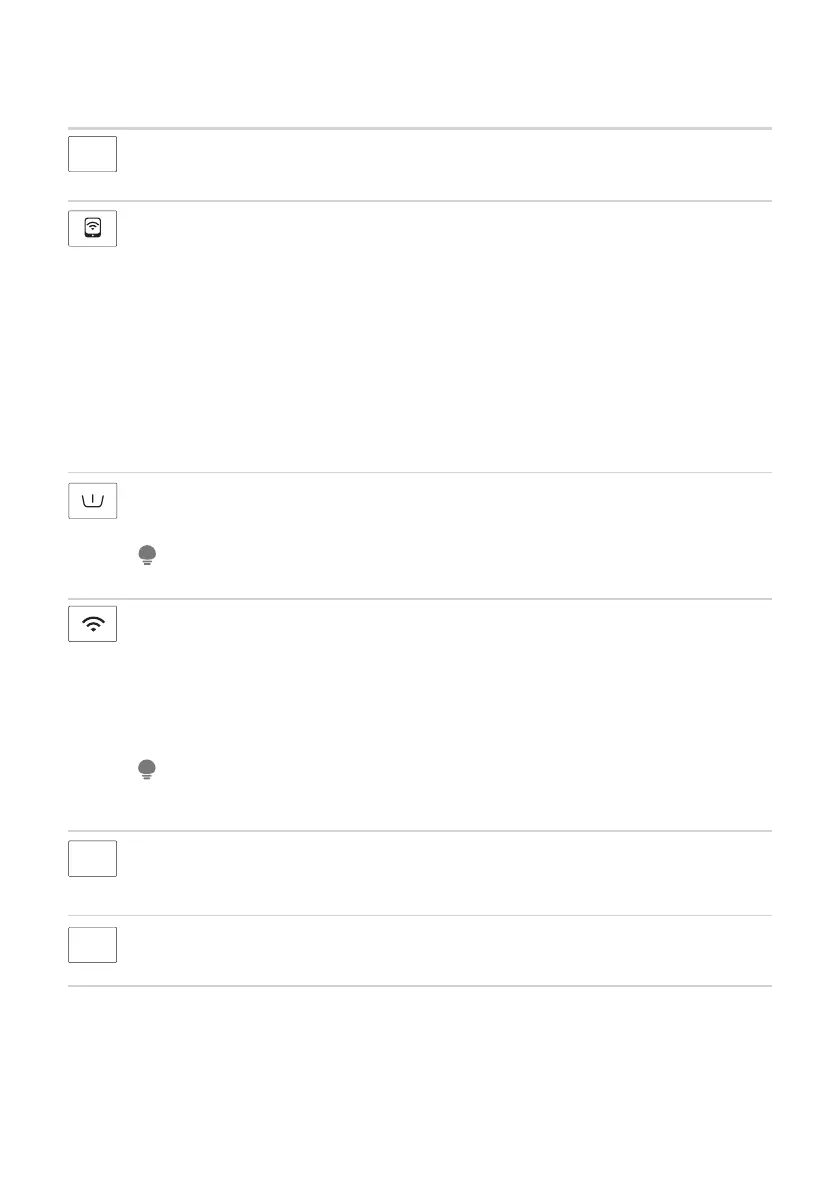Click the final divider at table bottom
This screenshot has width=839, height=1191.
coord(419,986)
